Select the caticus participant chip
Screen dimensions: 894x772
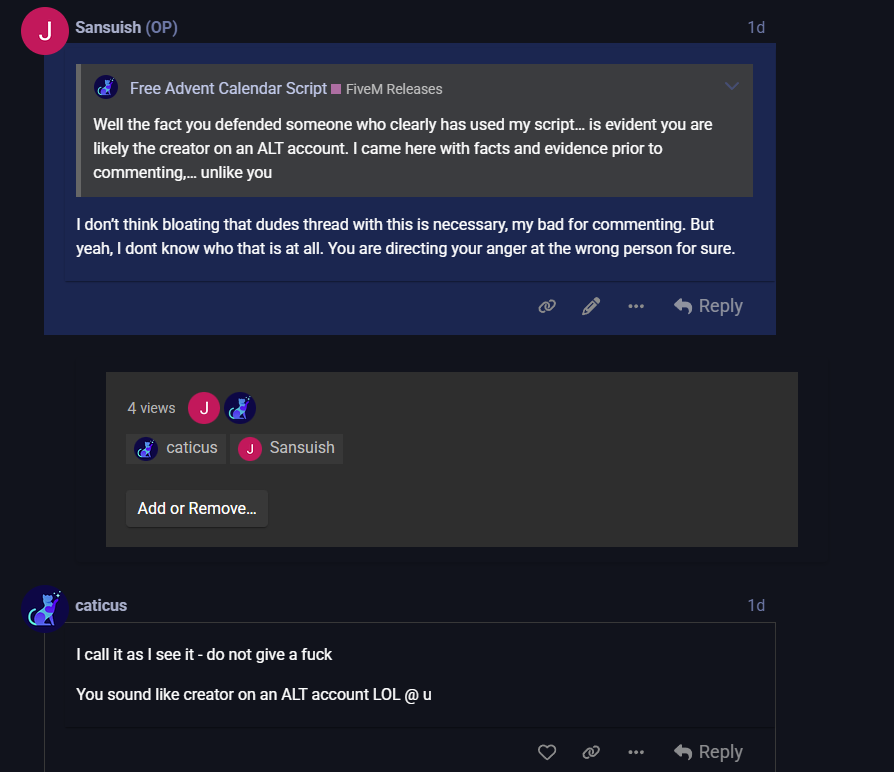click(176, 448)
